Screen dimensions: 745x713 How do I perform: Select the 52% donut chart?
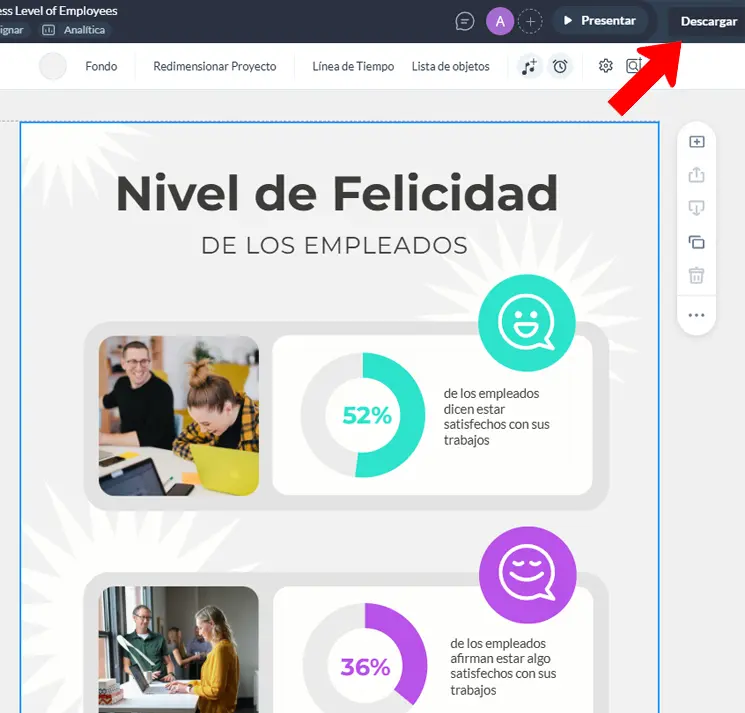tap(363, 415)
